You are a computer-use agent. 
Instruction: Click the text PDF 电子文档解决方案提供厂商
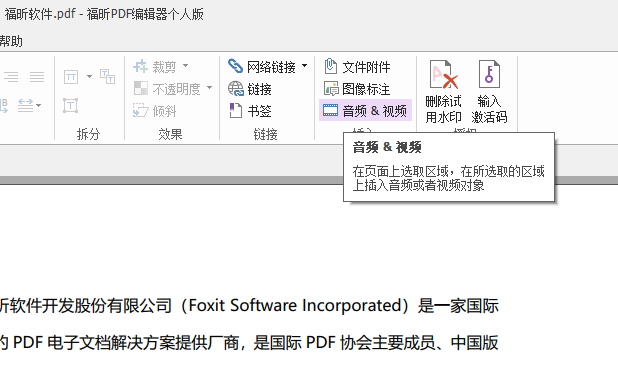(x=126, y=343)
